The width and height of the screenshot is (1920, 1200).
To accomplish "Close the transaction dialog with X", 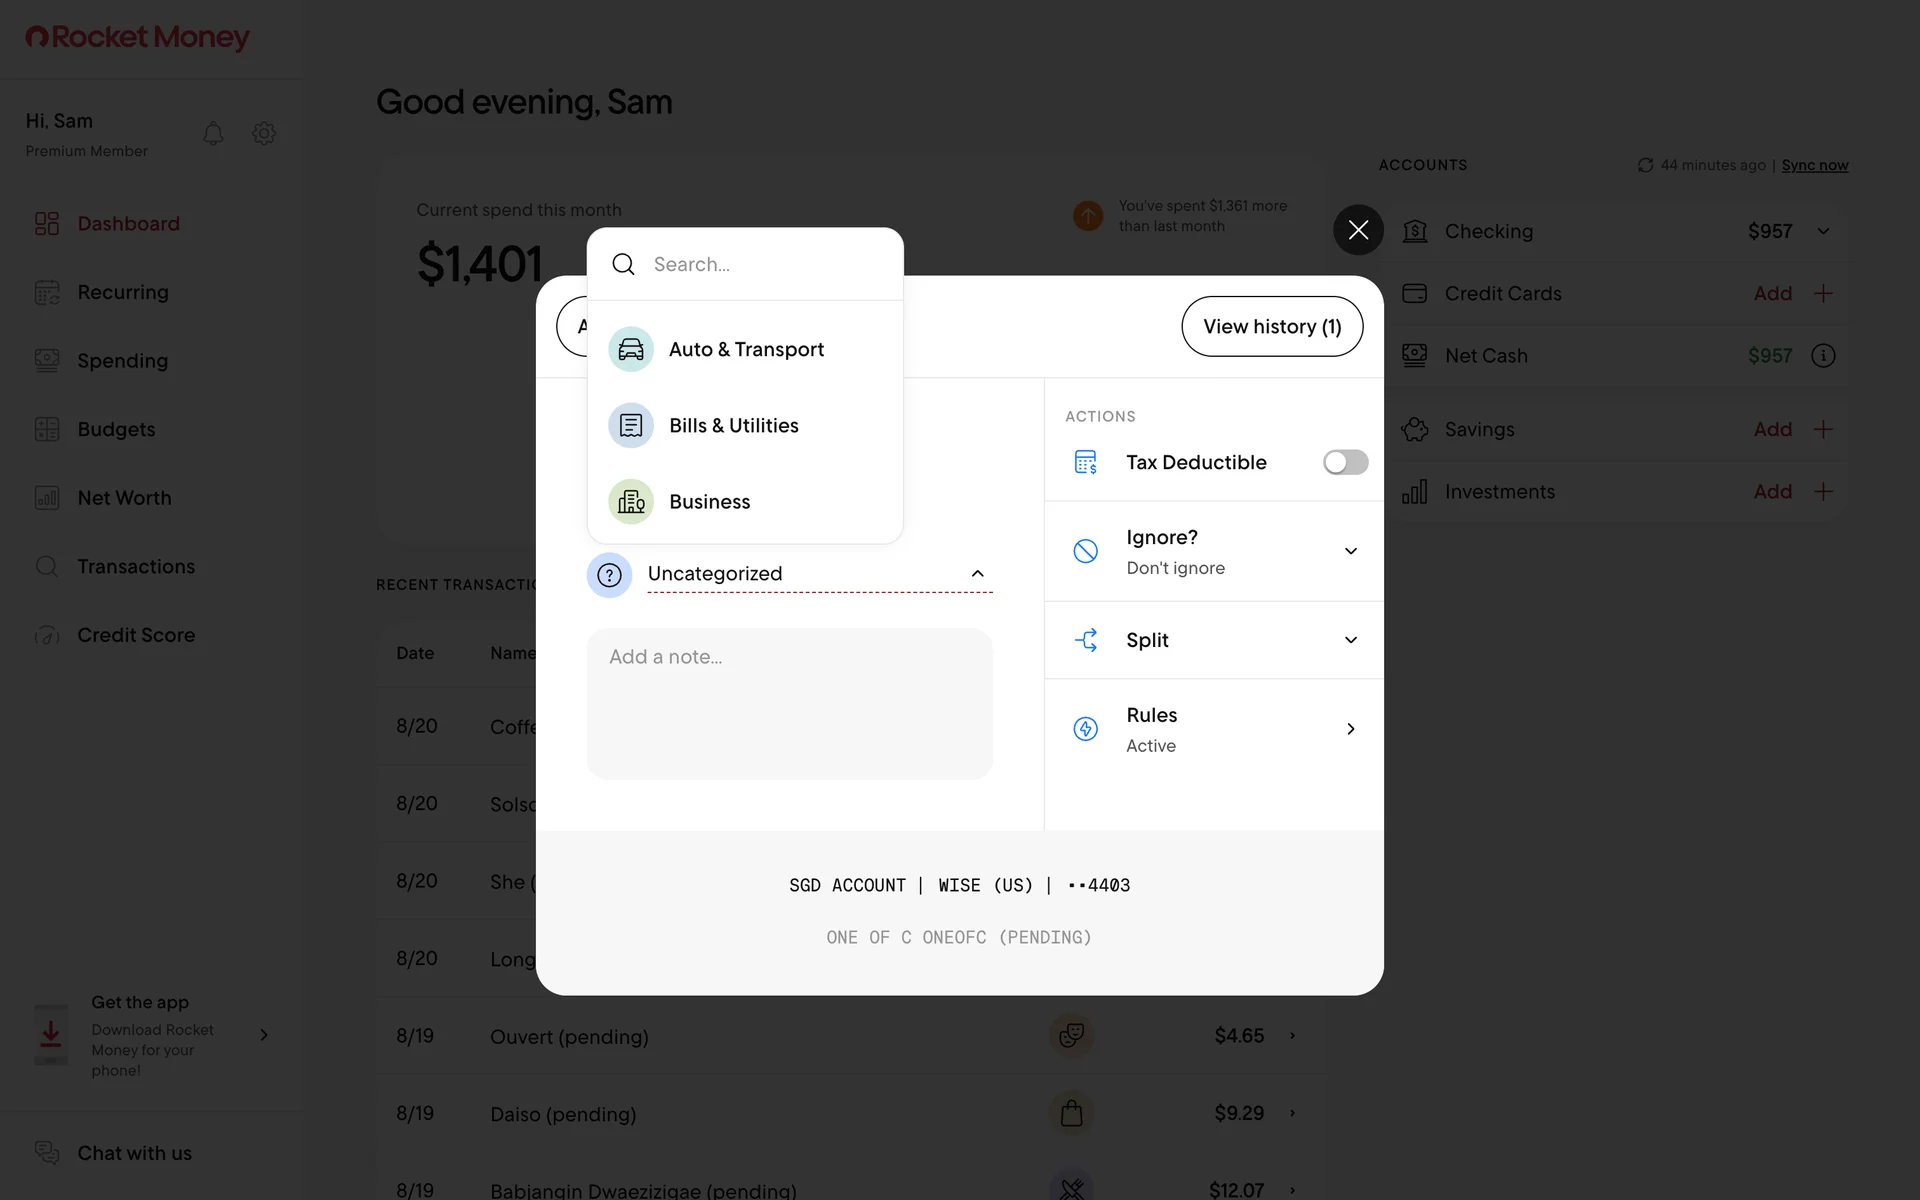I will (1358, 230).
